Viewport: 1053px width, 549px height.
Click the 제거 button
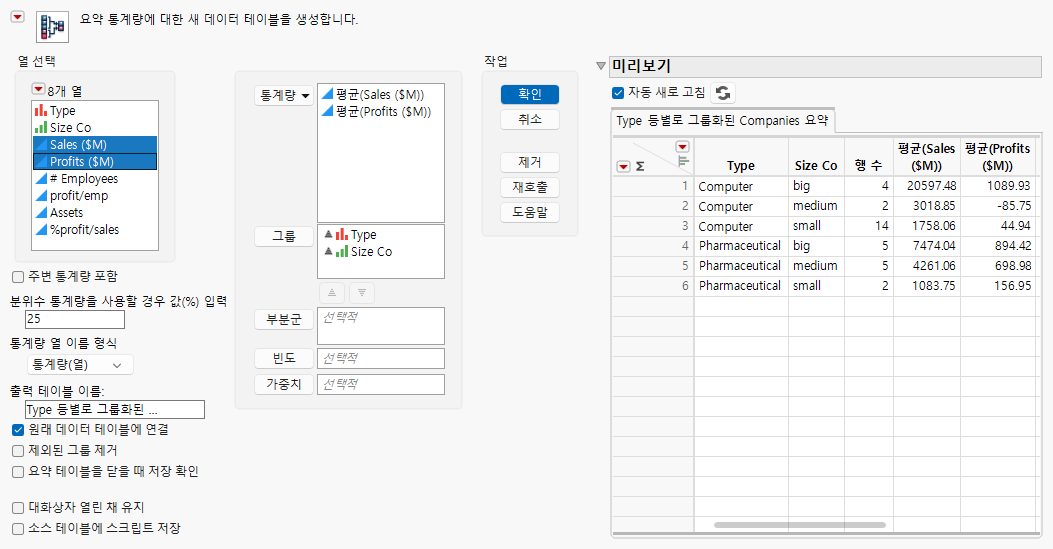point(530,162)
